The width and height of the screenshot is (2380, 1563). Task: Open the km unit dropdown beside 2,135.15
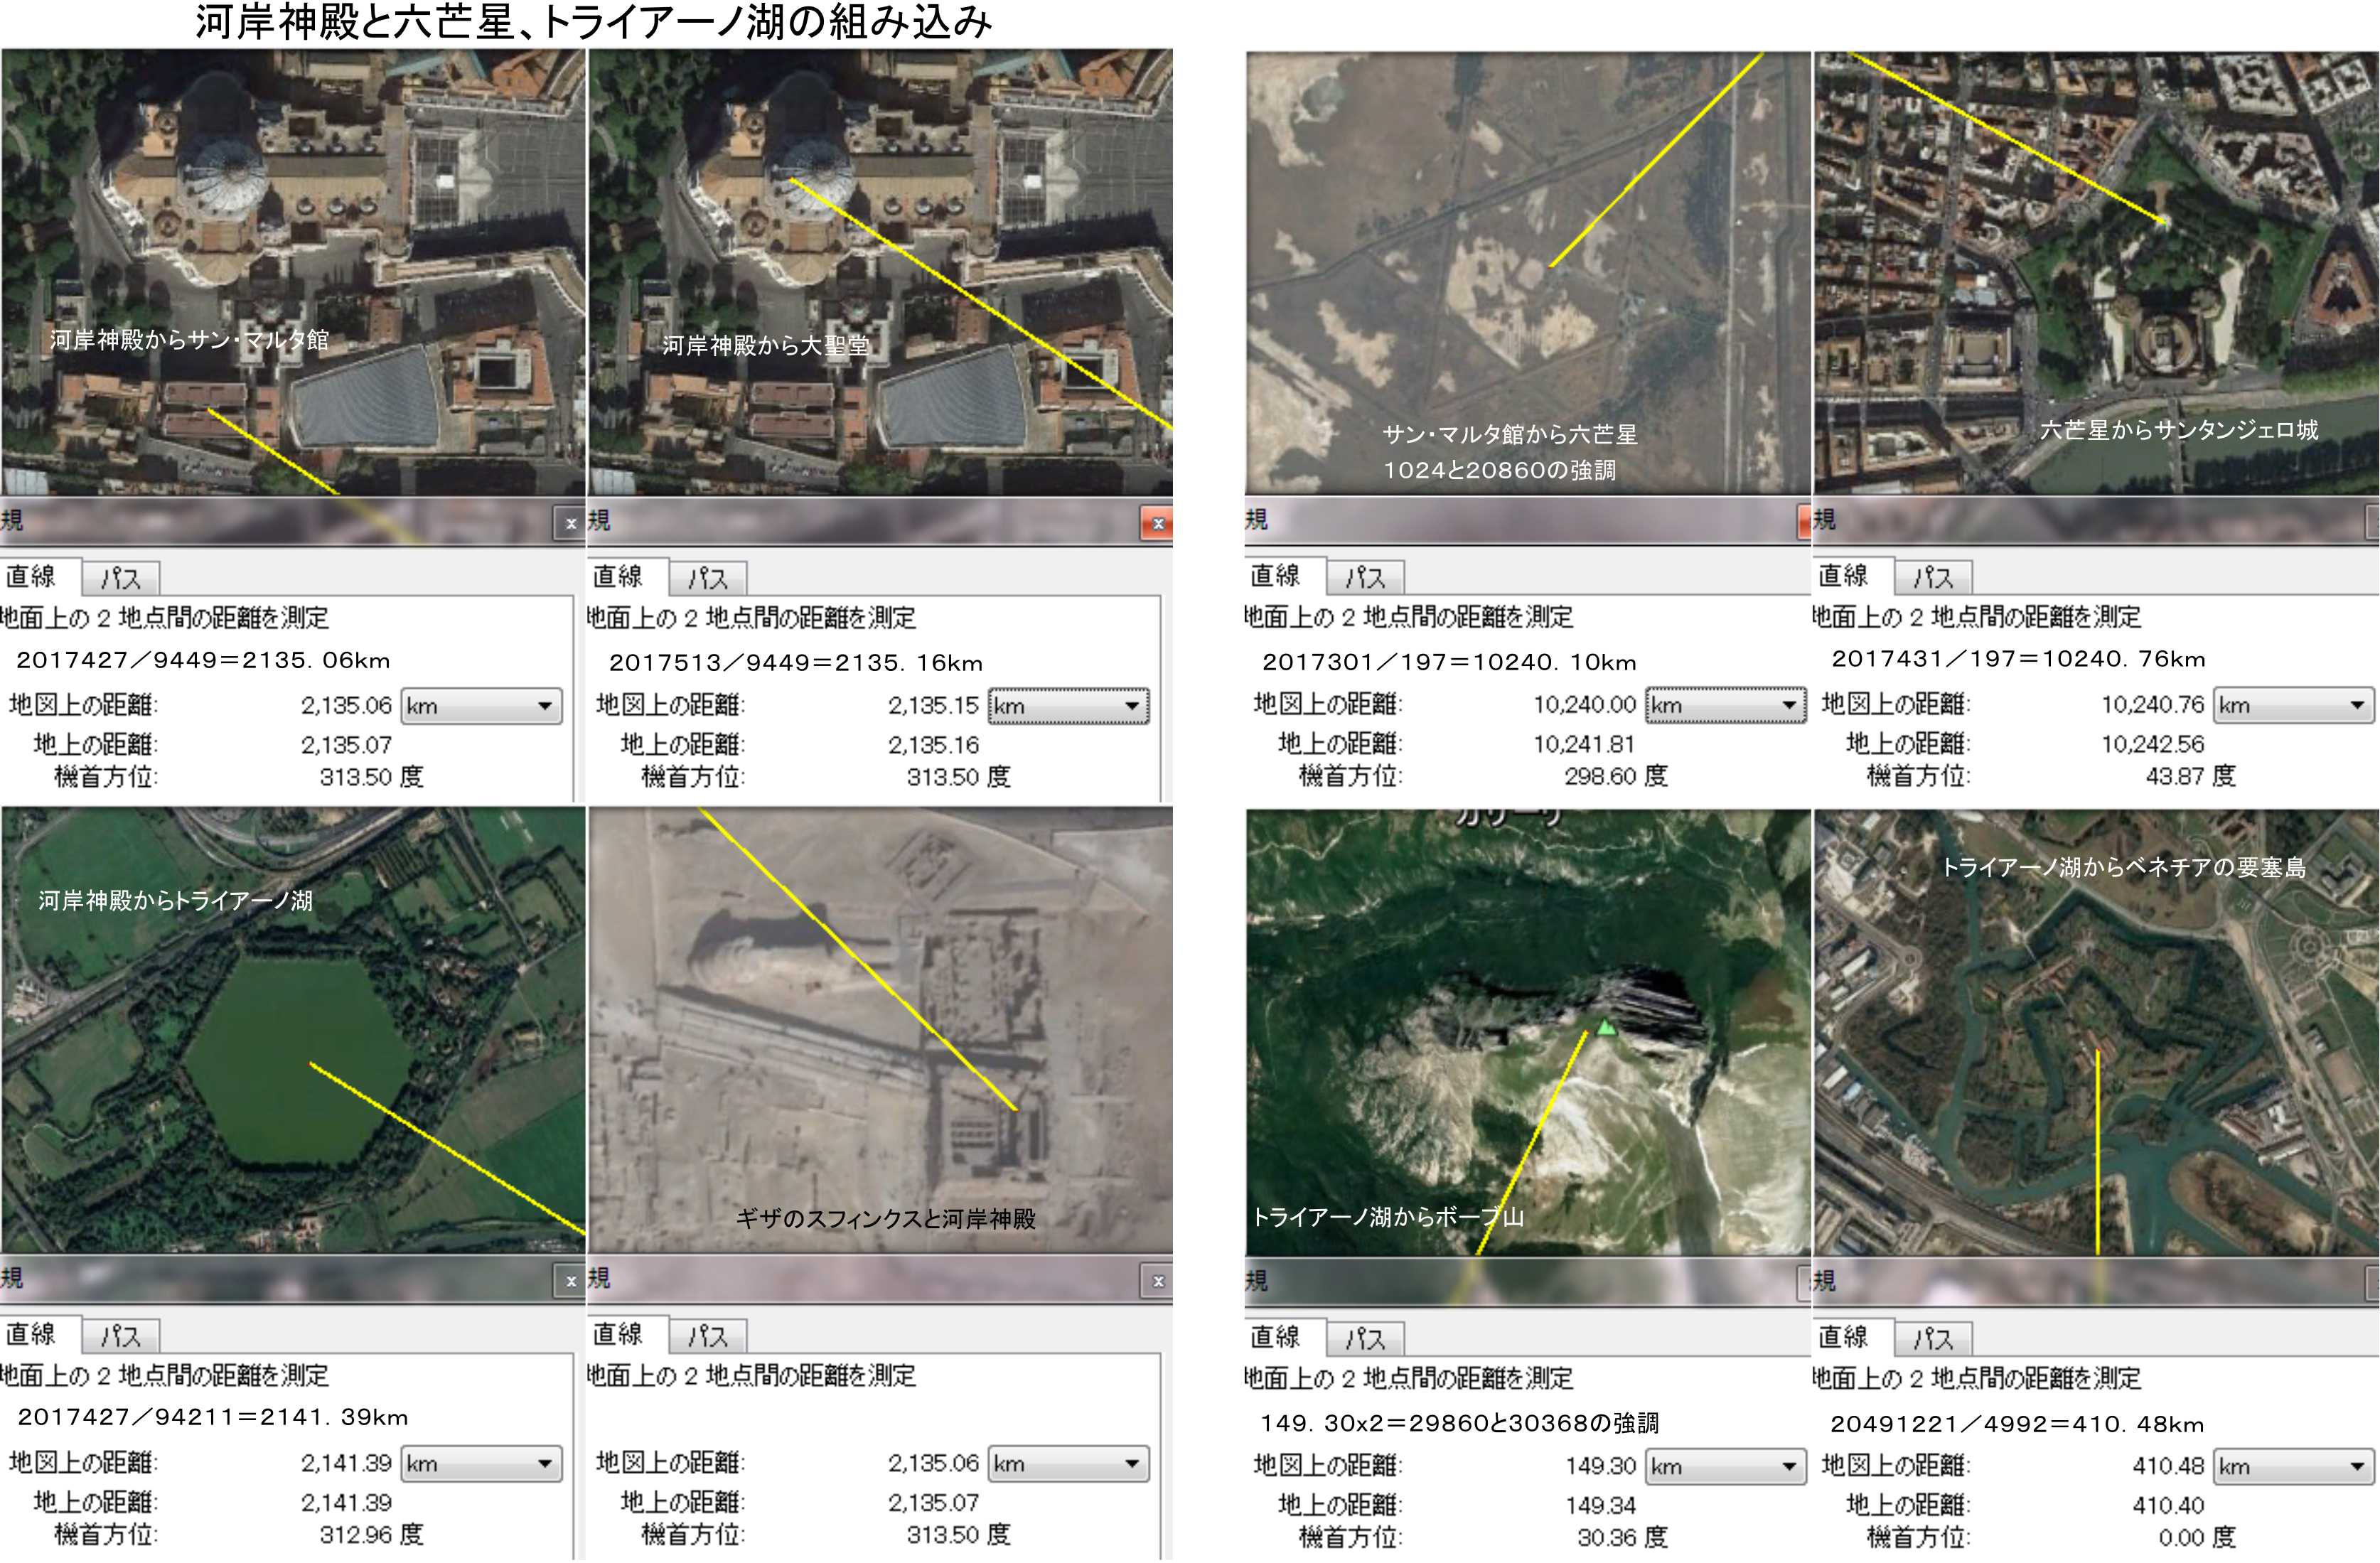[x=1068, y=706]
